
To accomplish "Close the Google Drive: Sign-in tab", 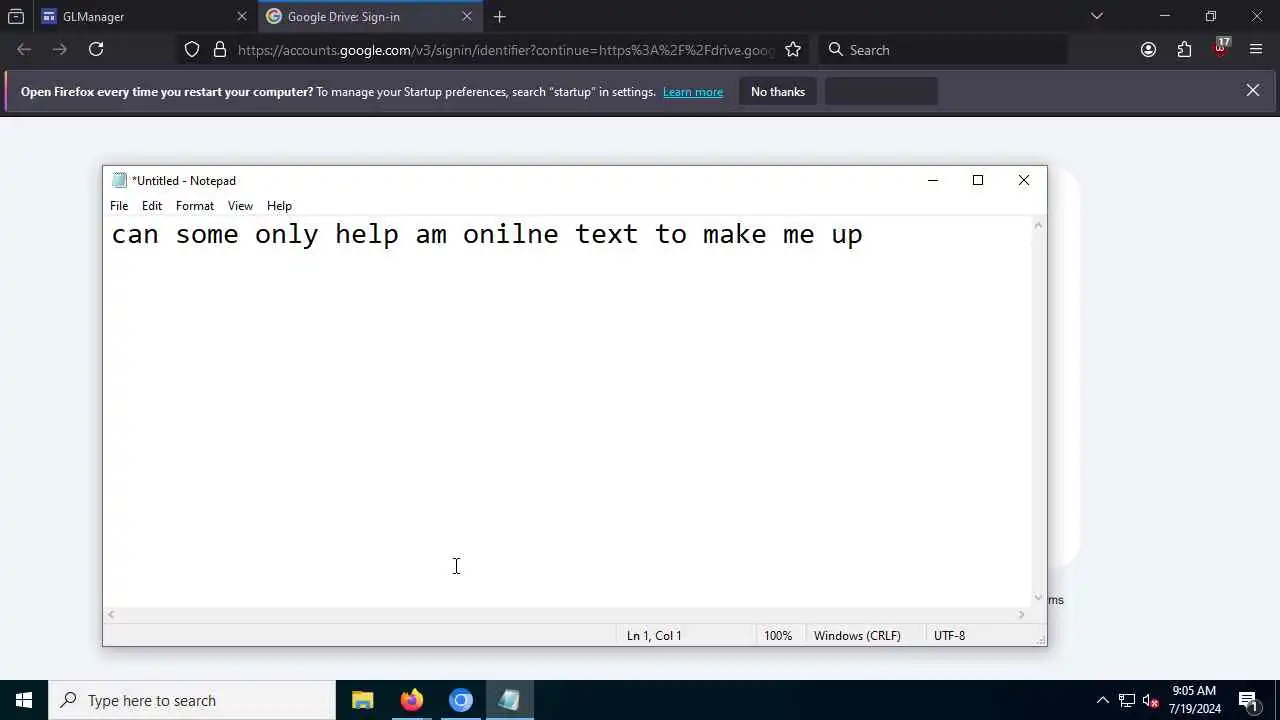I will tap(466, 16).
